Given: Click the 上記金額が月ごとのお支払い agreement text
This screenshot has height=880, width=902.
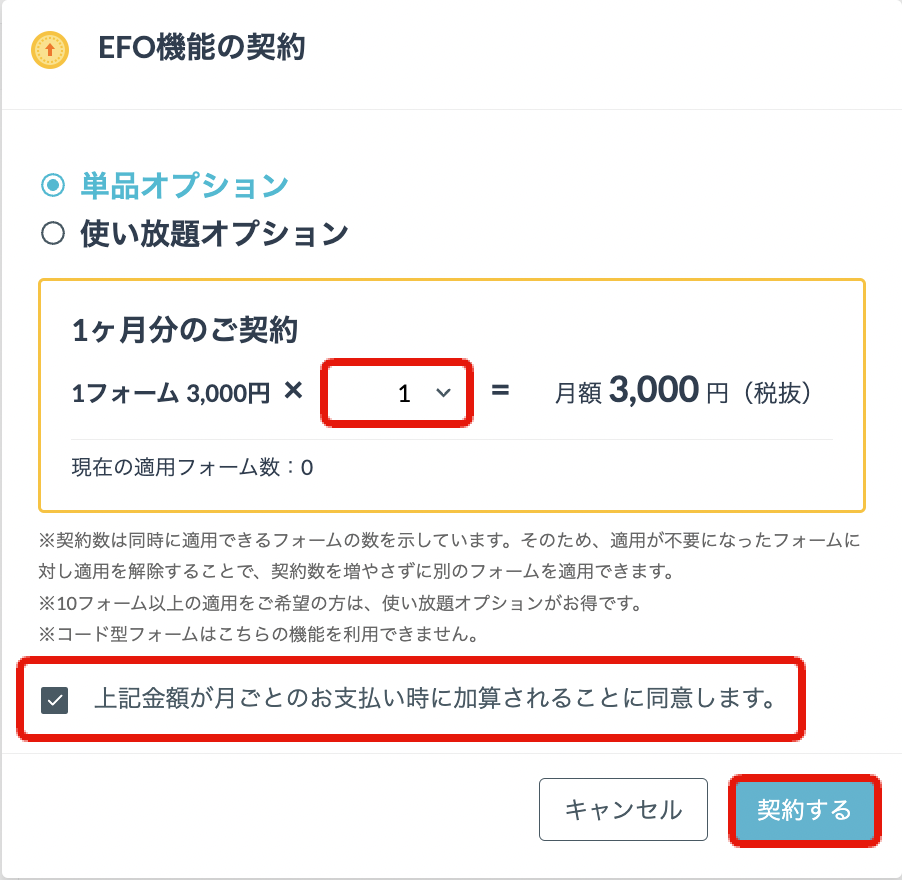Looking at the screenshot, I should click(x=436, y=698).
